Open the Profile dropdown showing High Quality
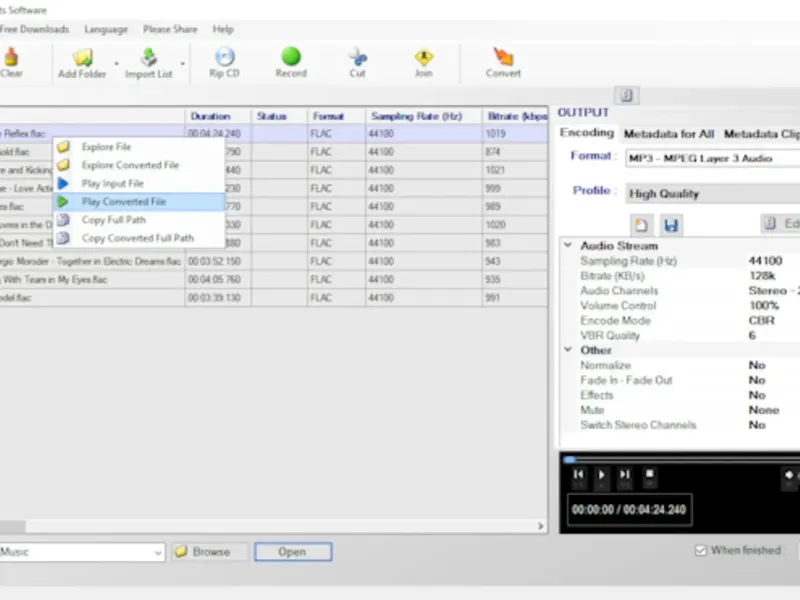 (x=712, y=193)
